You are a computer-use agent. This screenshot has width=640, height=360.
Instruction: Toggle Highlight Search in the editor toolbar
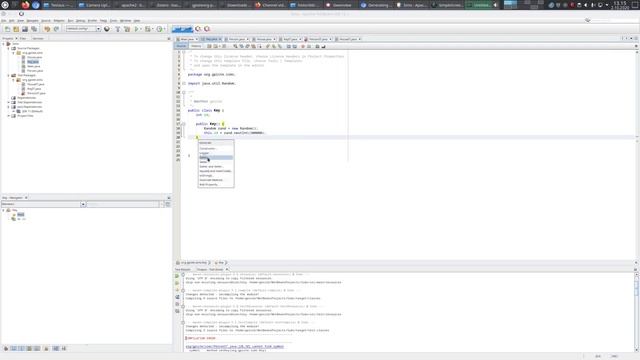point(253,47)
